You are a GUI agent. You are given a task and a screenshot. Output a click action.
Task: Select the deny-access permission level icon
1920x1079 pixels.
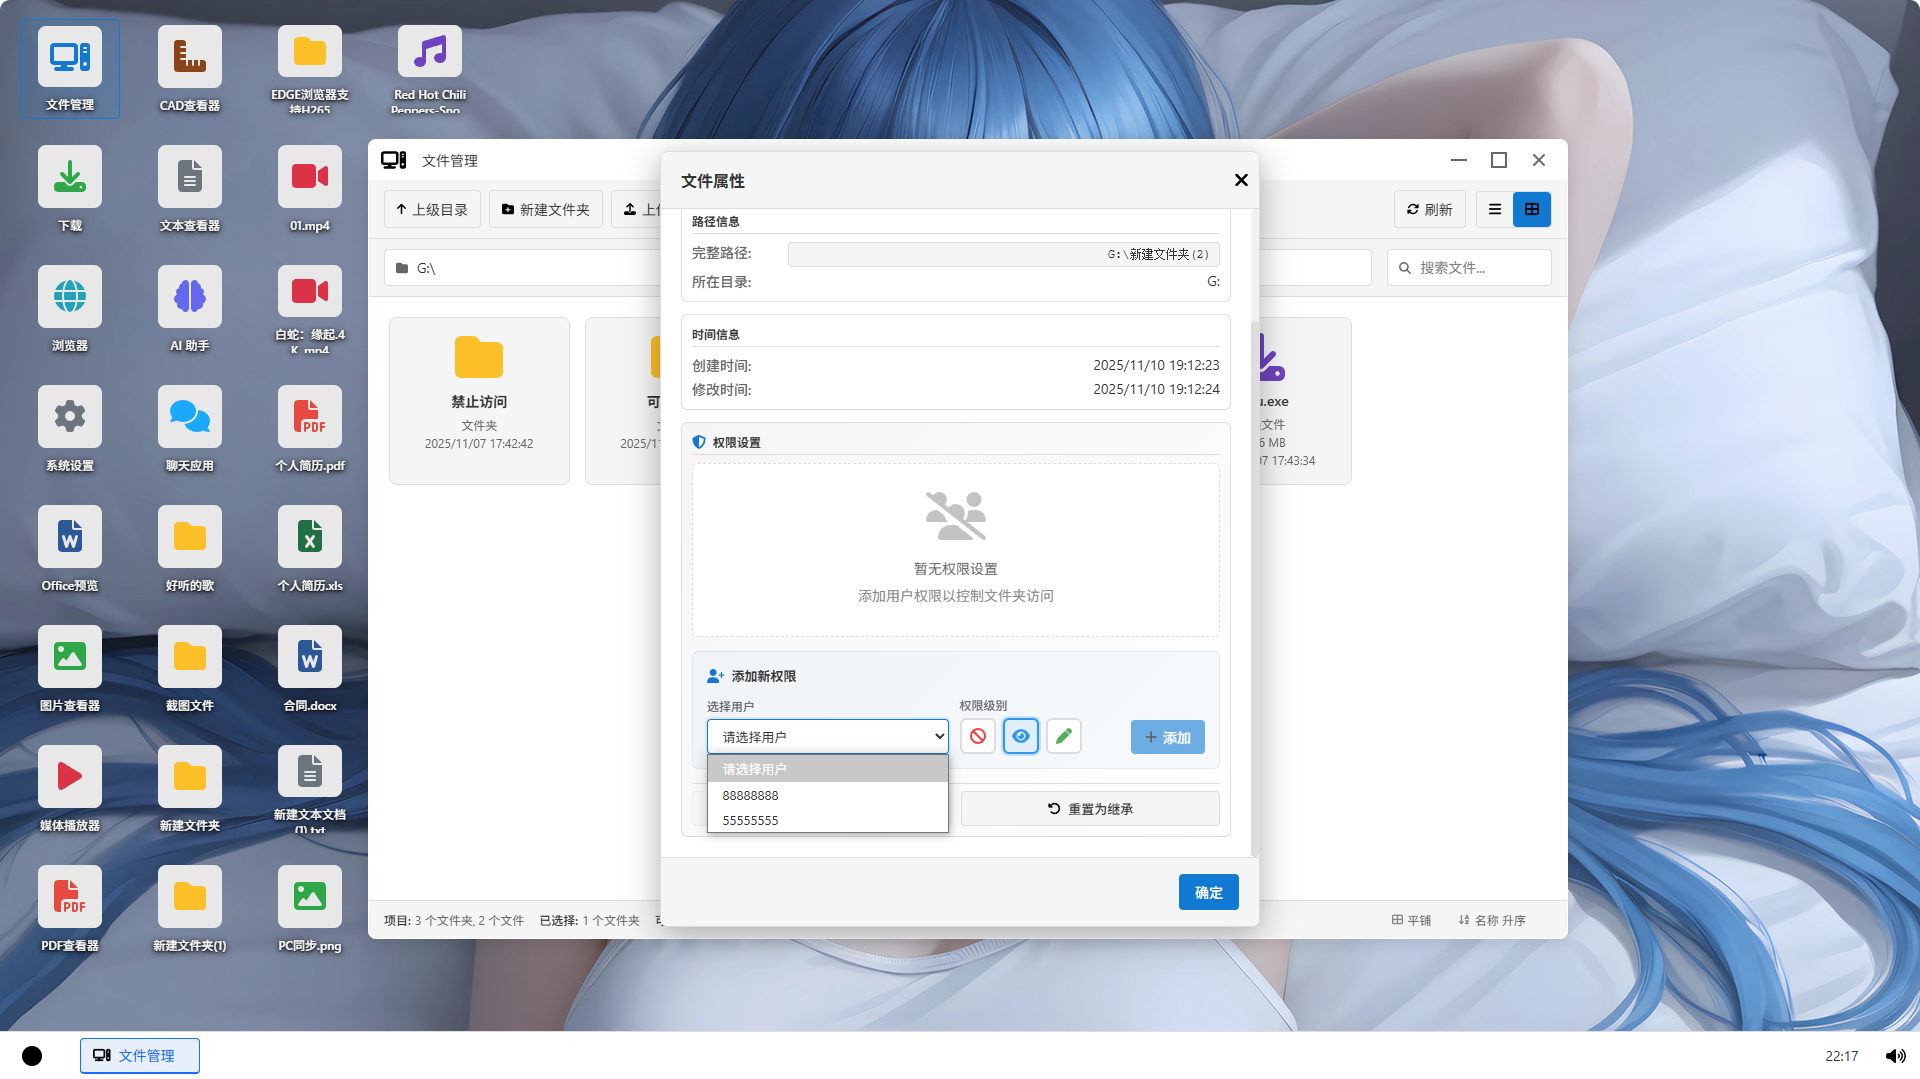click(978, 737)
